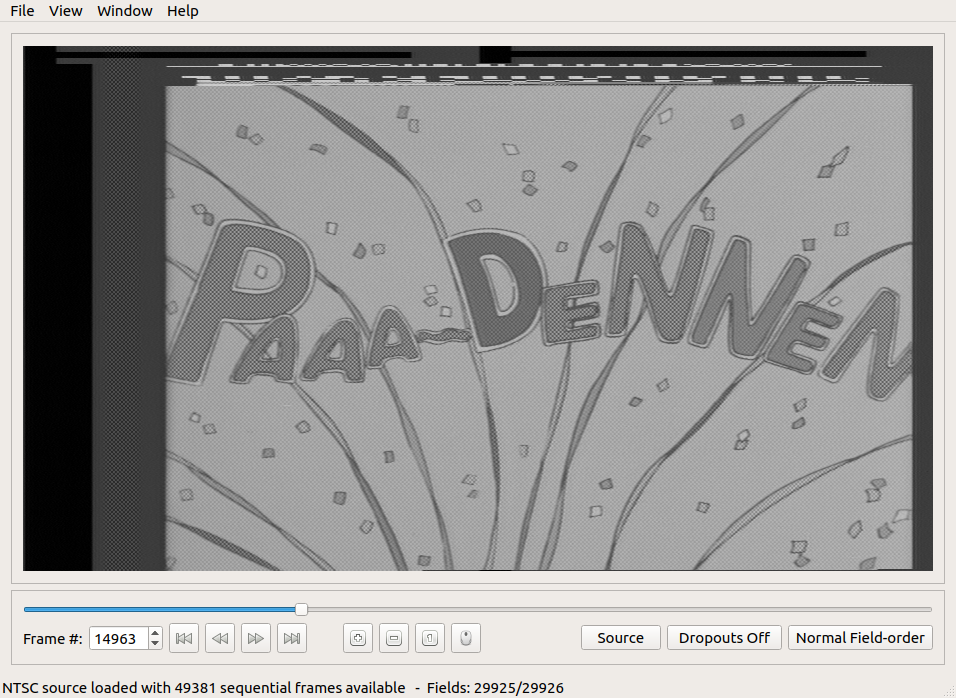This screenshot has width=956, height=698.
Task: Open the File menu
Action: pos(22,11)
